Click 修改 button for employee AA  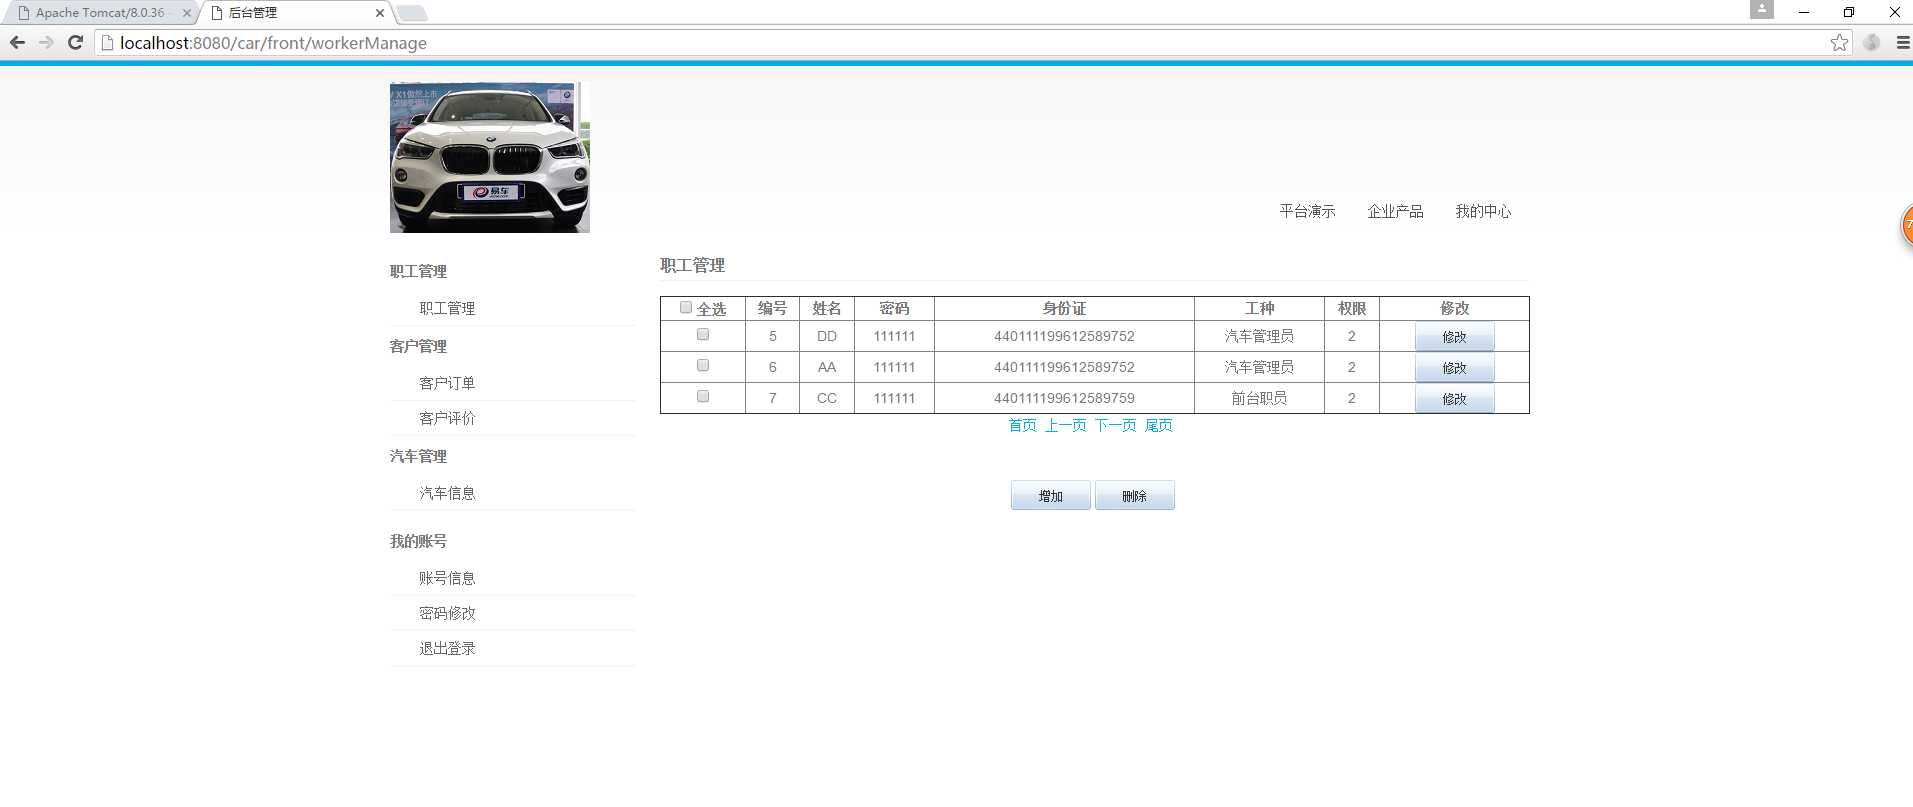point(1454,368)
